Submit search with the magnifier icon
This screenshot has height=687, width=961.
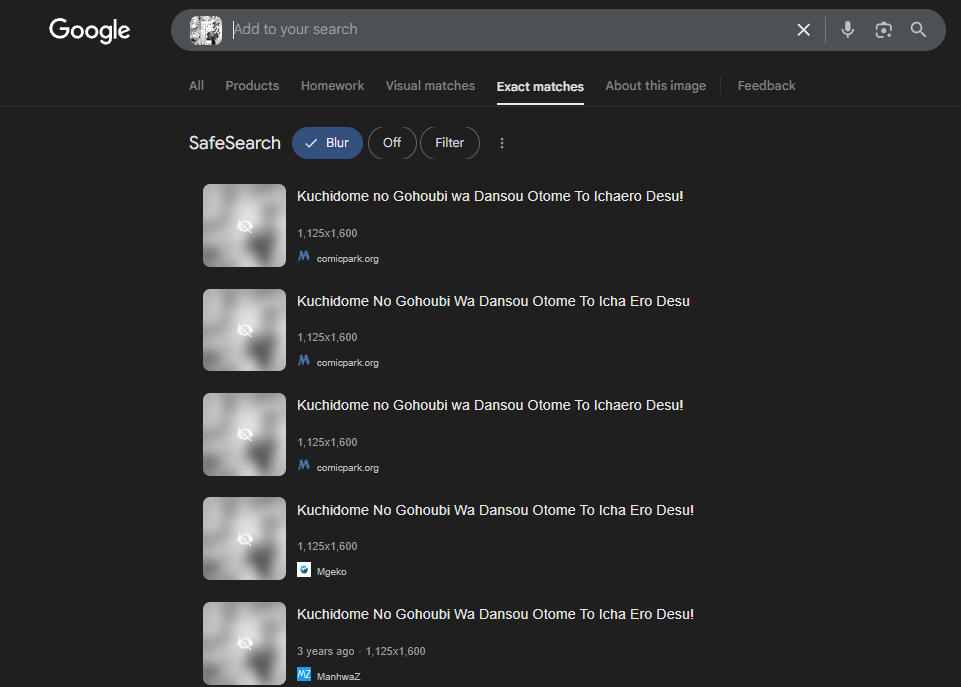[x=918, y=29]
